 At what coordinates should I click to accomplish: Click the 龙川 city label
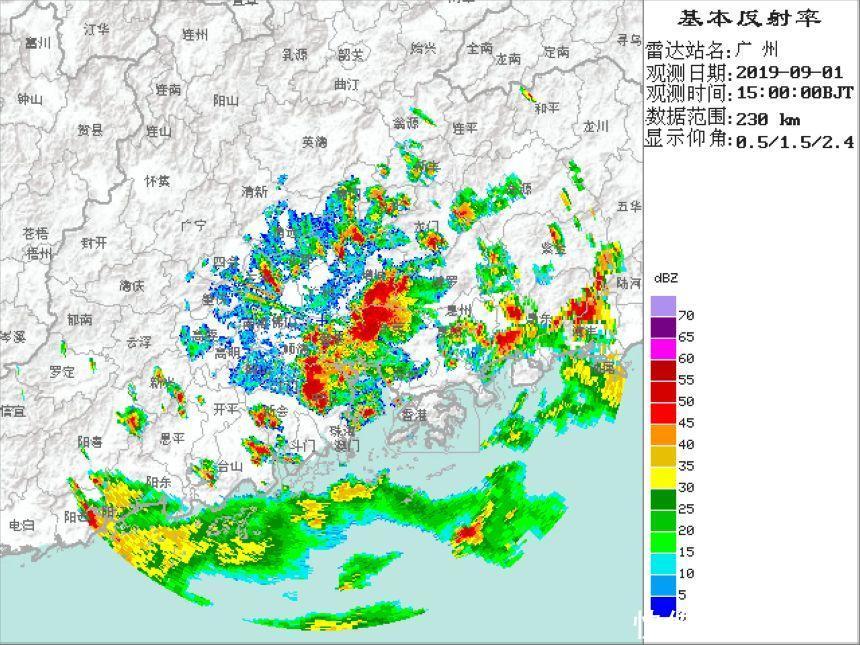pos(596,126)
